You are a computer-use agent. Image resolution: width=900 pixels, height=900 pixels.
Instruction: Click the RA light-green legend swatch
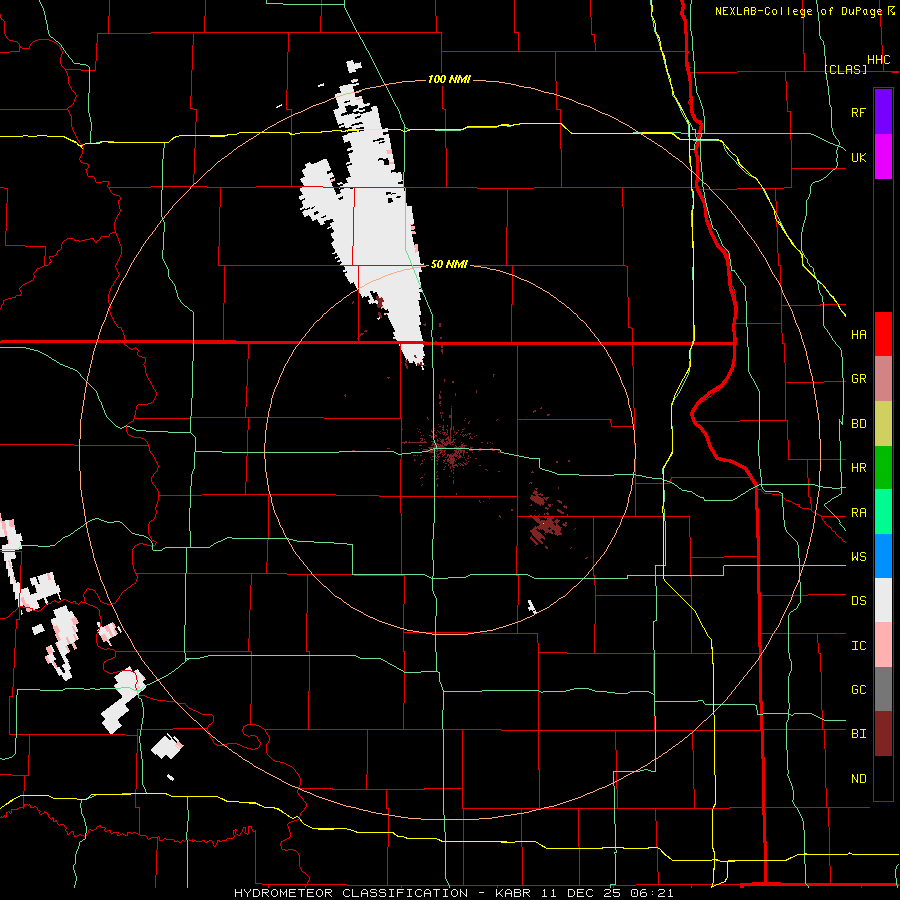pyautogui.click(x=883, y=512)
